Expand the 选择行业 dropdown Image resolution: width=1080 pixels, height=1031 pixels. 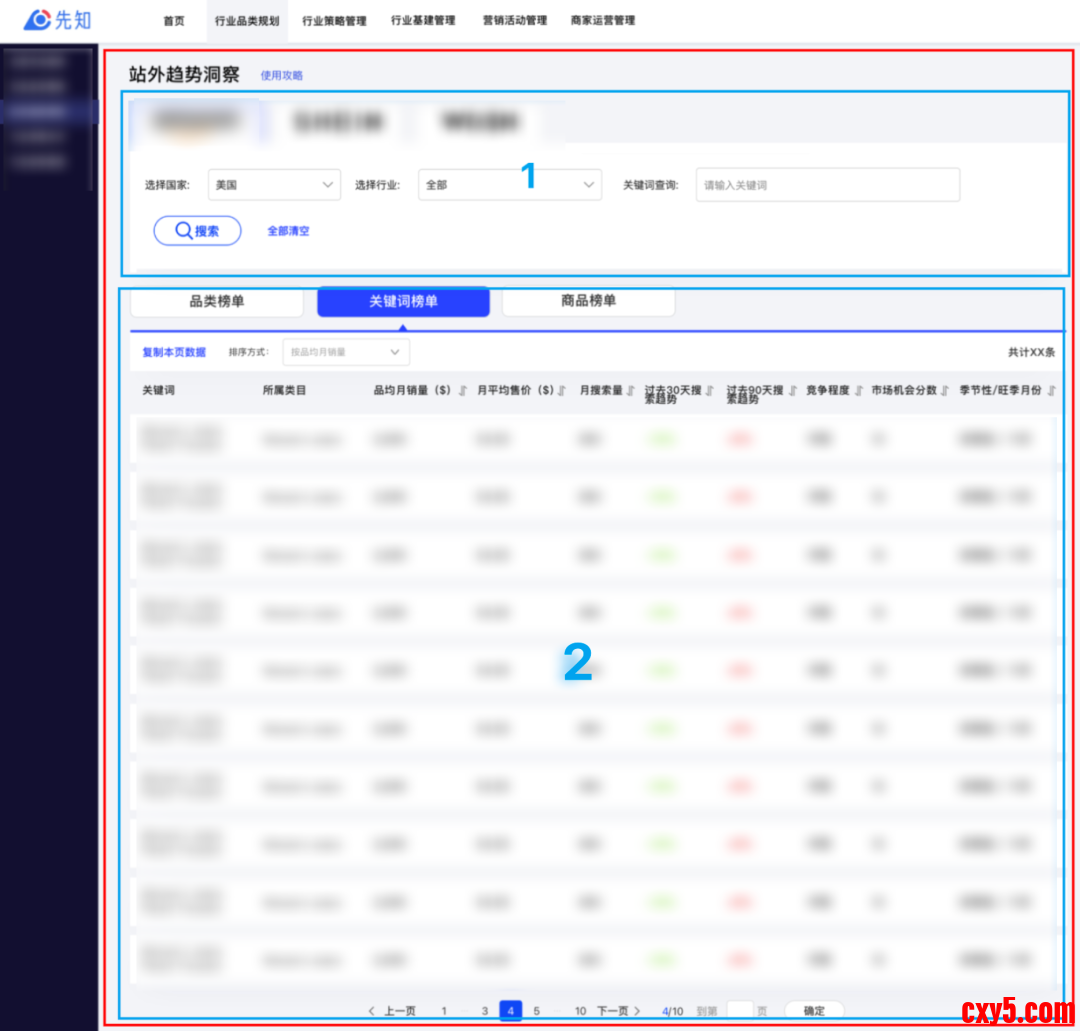[x=509, y=185]
